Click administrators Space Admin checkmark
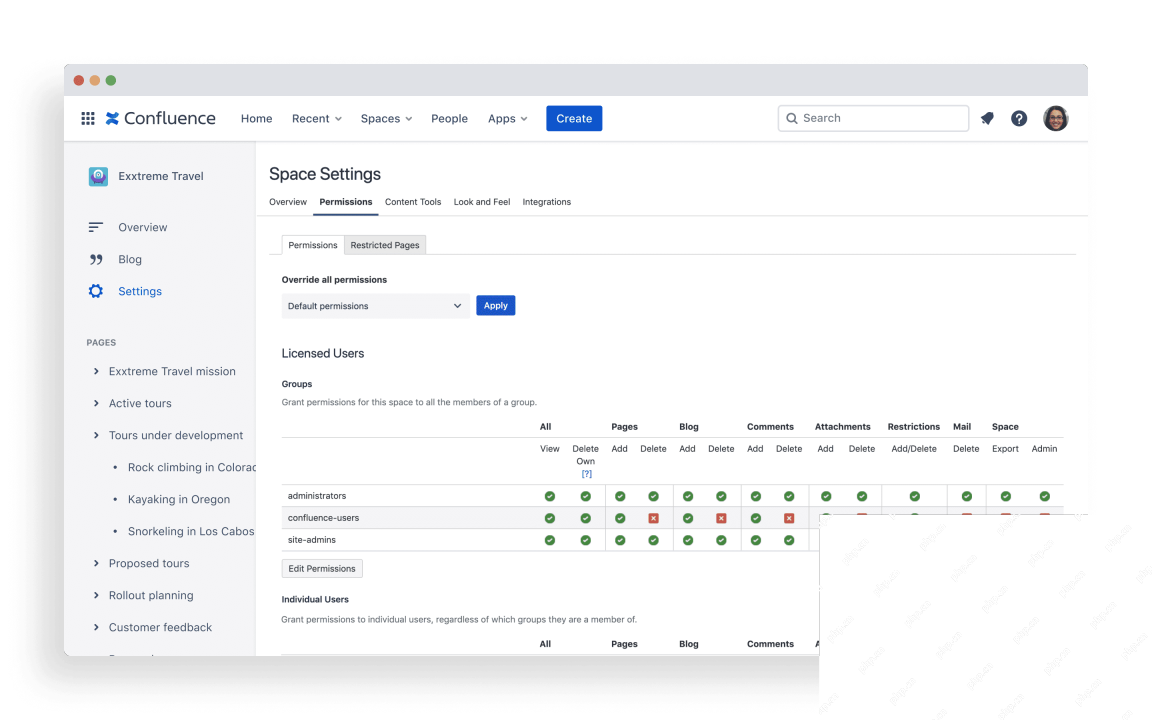The image size is (1152, 720). (1045, 496)
